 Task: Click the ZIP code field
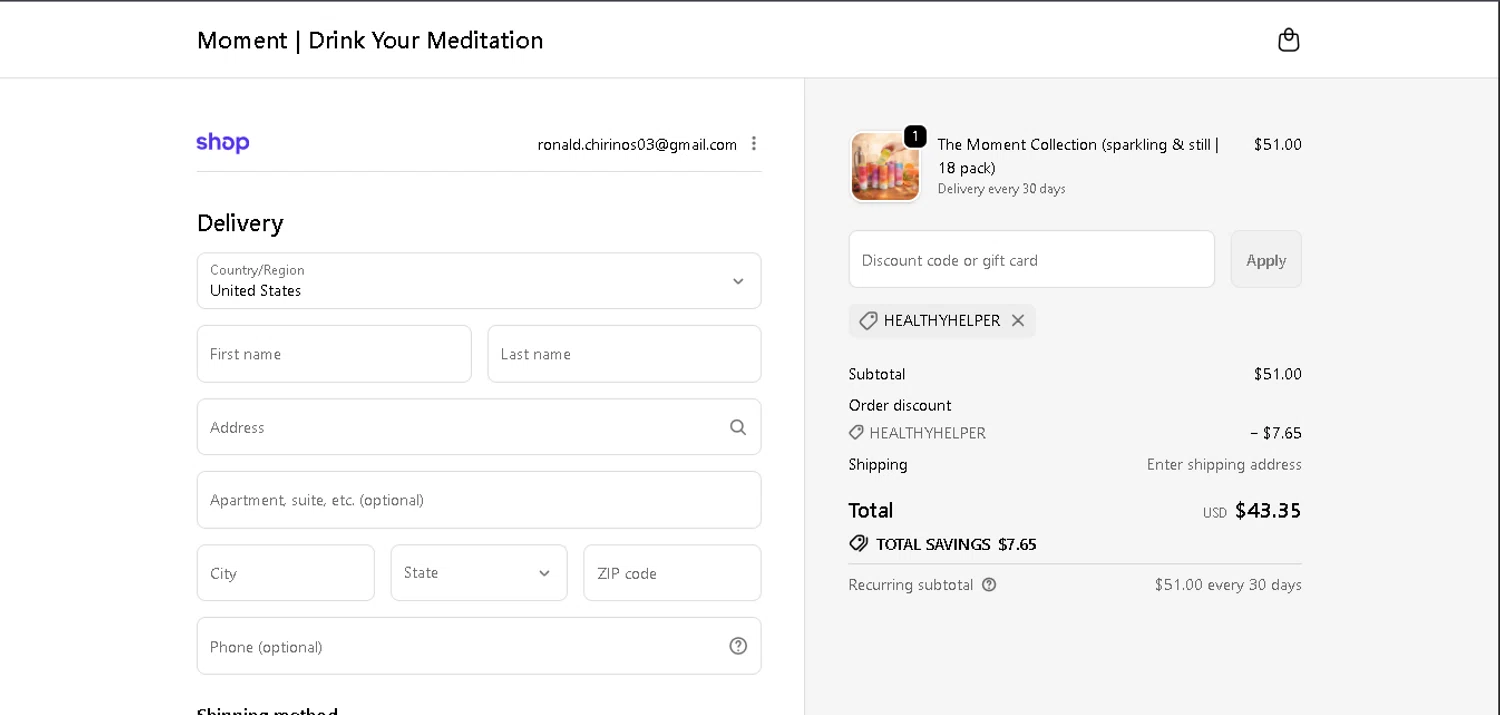click(673, 573)
